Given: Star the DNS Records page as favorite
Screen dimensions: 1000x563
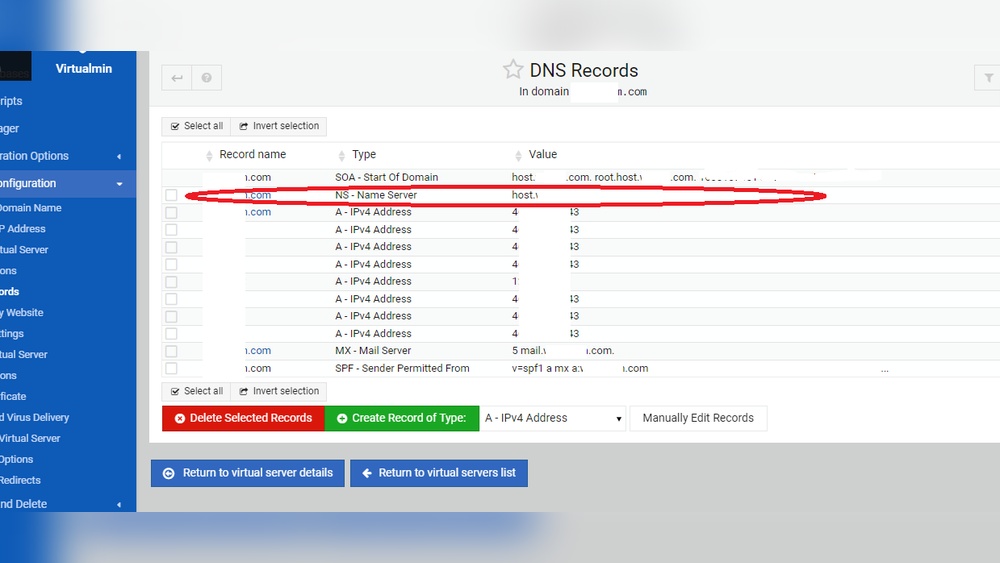Looking at the screenshot, I should tap(513, 69).
